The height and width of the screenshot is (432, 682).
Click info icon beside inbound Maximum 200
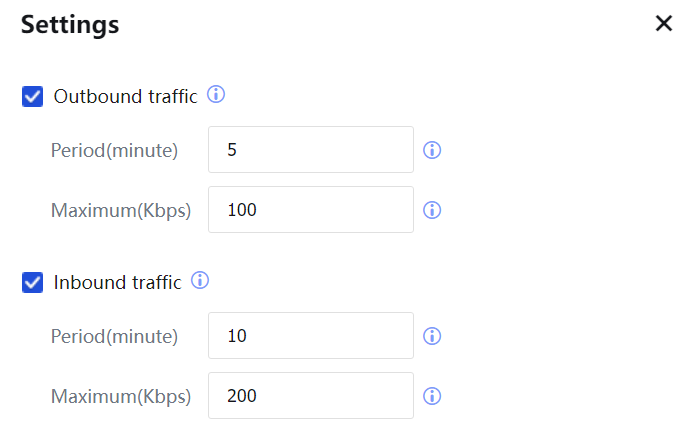433,396
